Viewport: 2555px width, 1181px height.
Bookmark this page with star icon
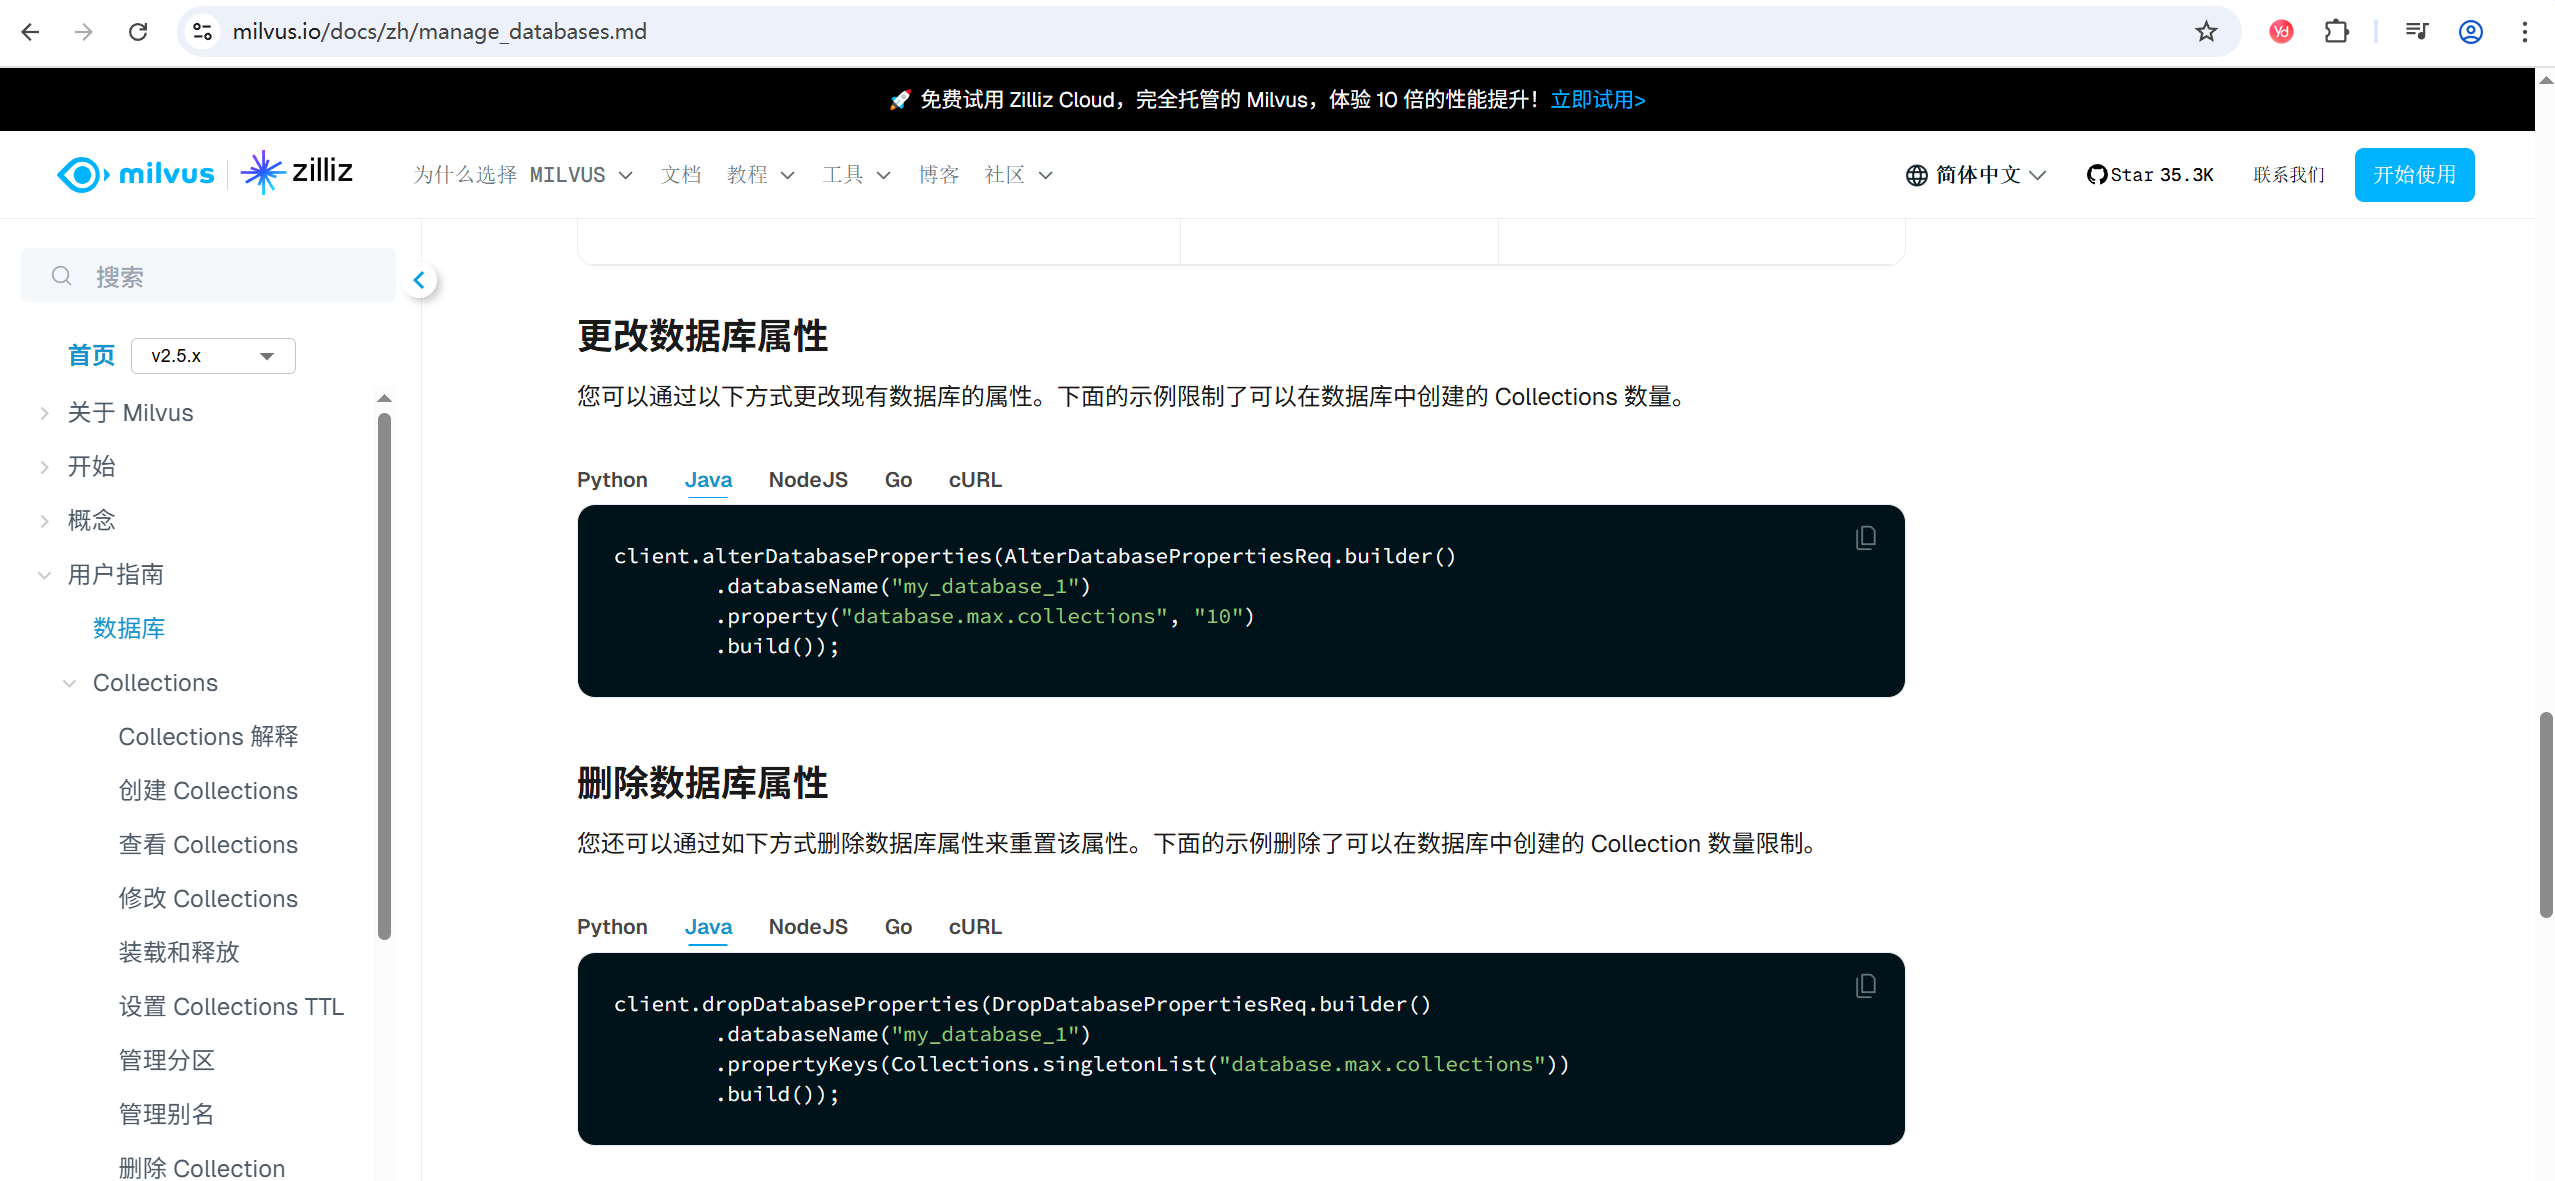tap(2205, 32)
